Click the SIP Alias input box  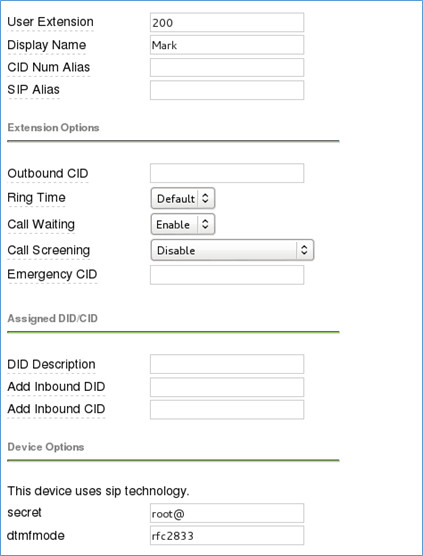pos(227,90)
